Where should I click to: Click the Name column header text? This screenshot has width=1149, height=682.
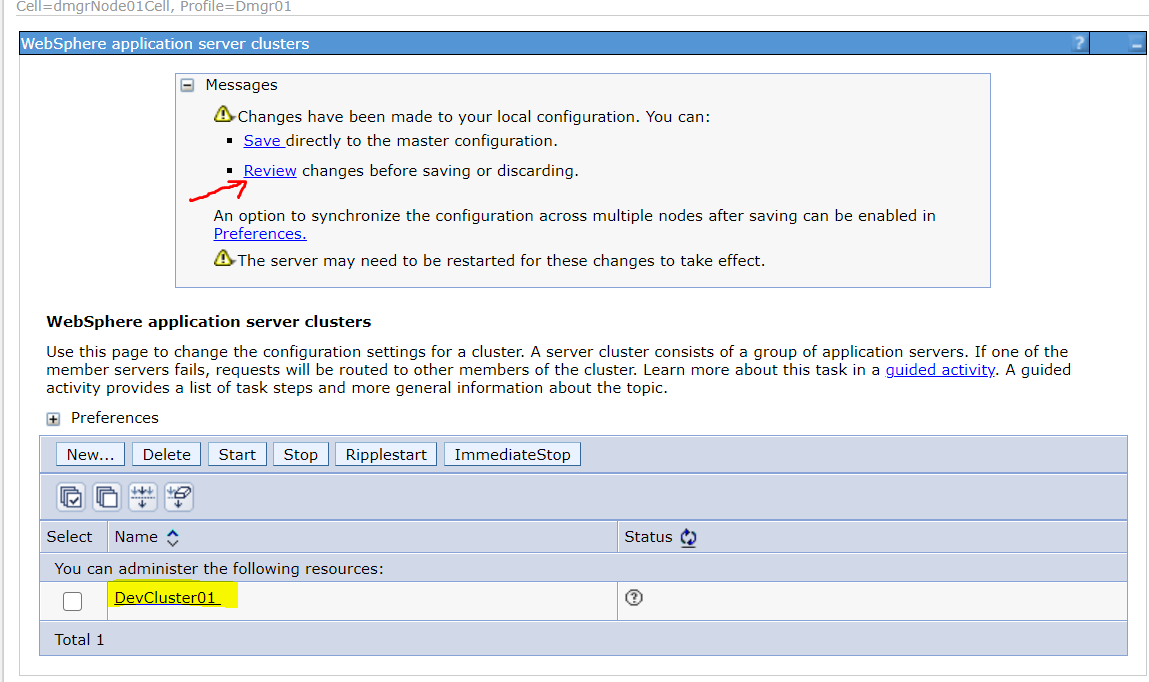(x=136, y=537)
